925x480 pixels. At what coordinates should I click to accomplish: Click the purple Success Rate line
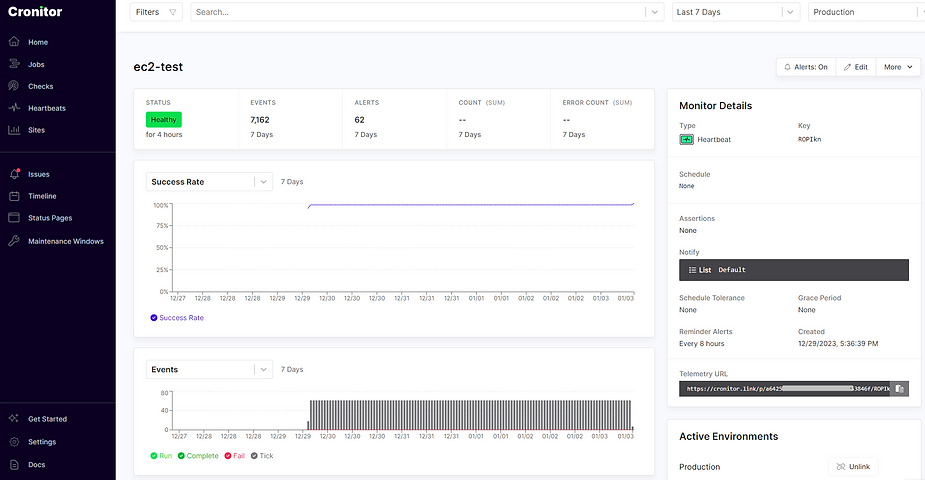pos(471,205)
